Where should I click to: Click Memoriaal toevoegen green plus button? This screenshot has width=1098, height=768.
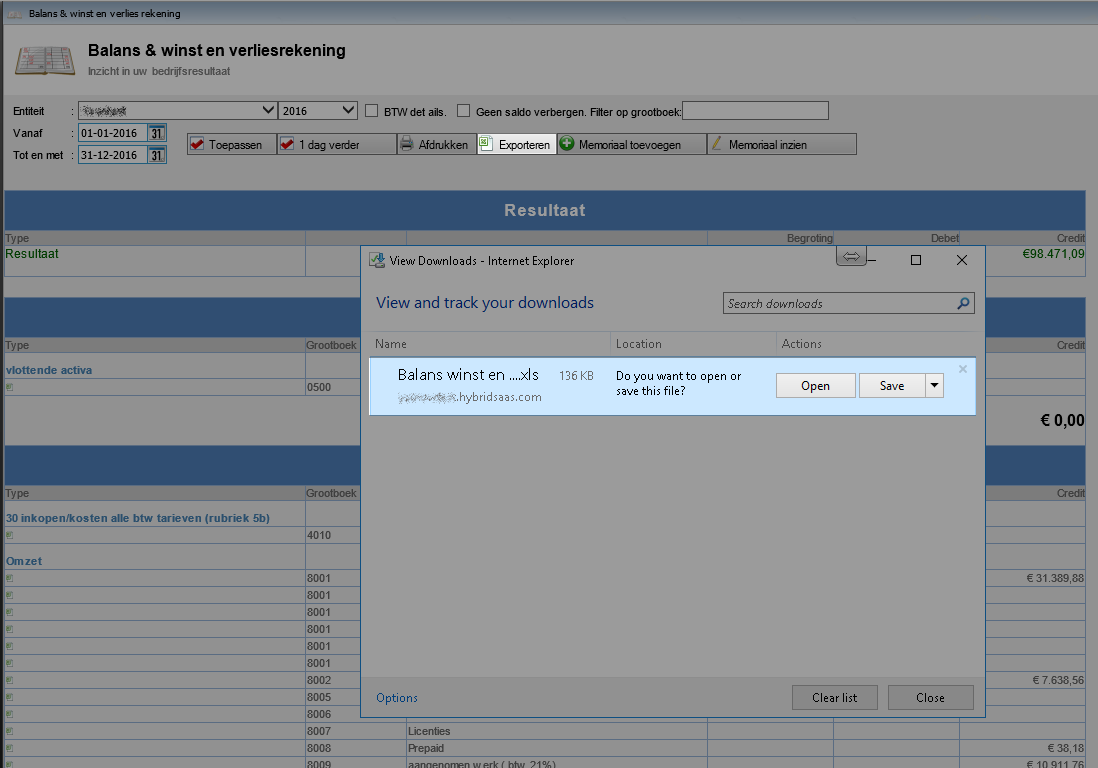[631, 145]
